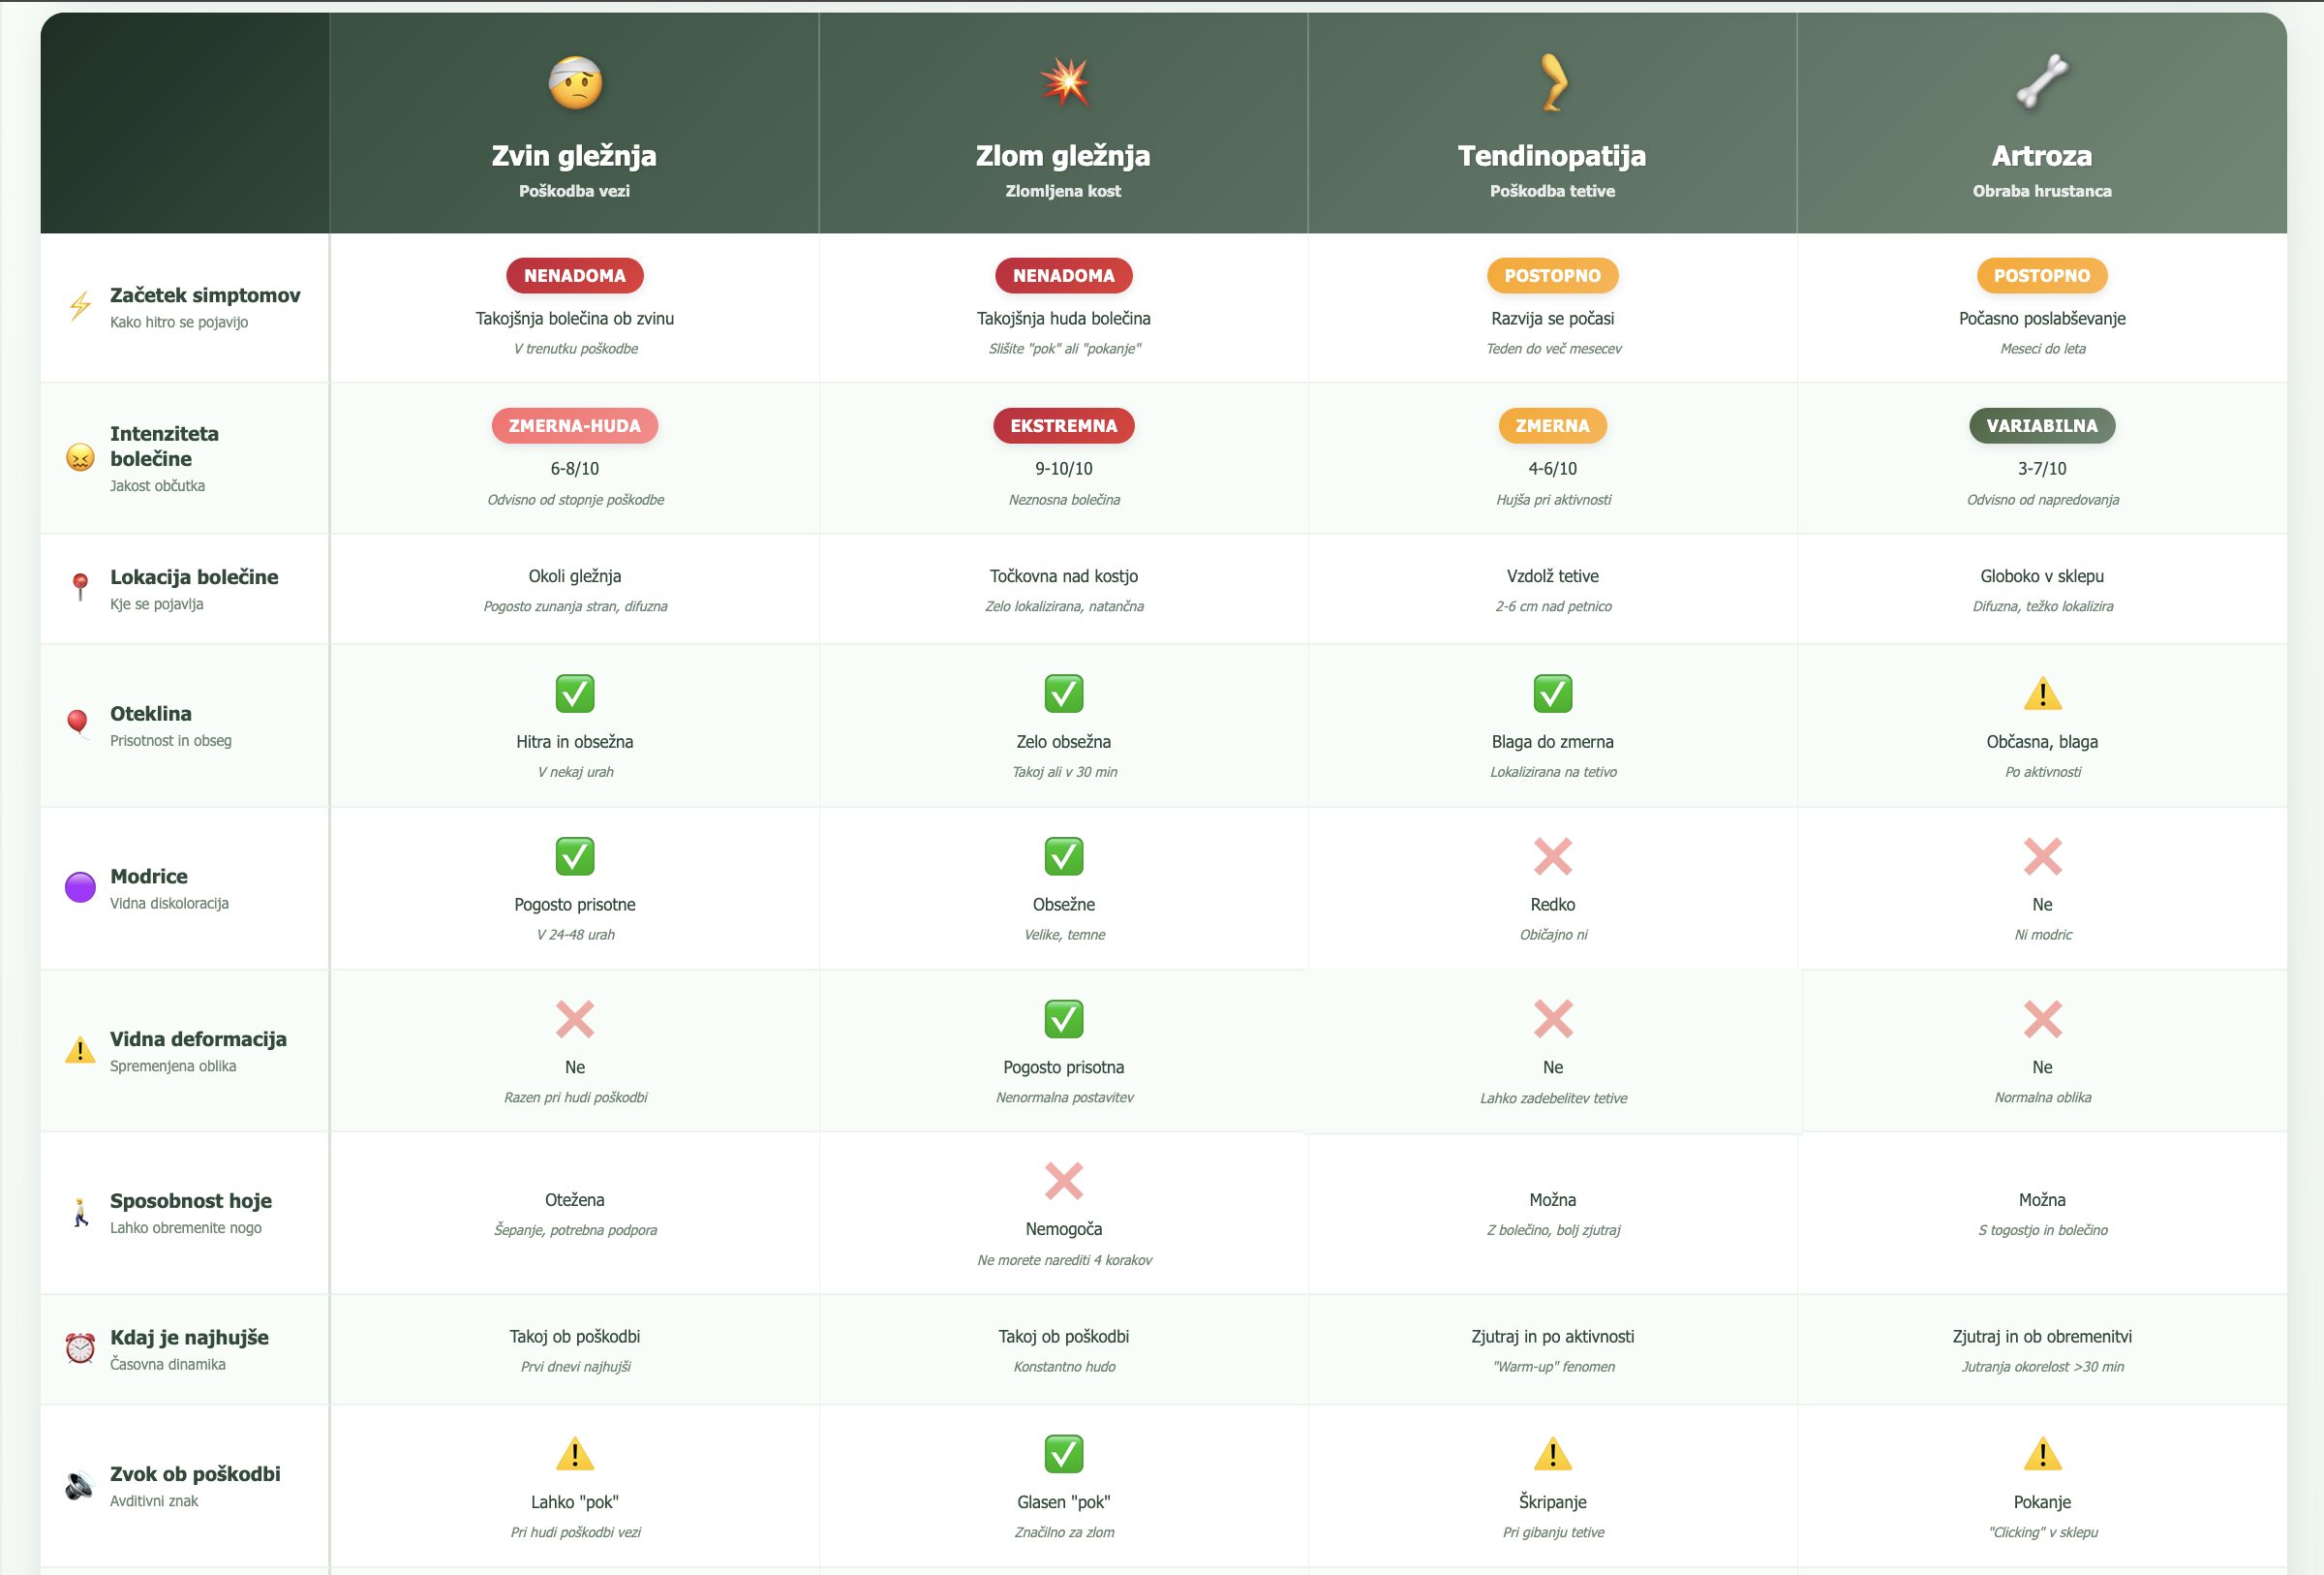2324x1575 pixels.
Task: Click the bandaged face emoji above Zvin gležnja
Action: (575, 82)
